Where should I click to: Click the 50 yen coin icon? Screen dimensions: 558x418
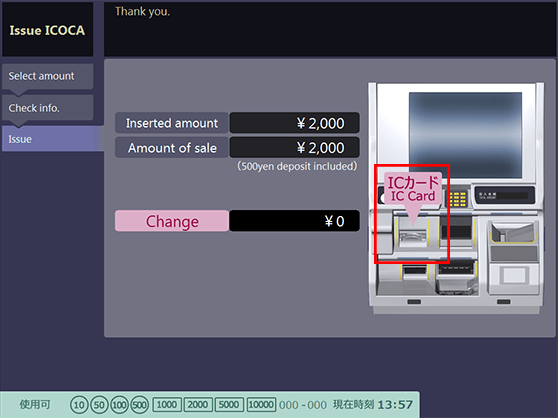click(99, 405)
